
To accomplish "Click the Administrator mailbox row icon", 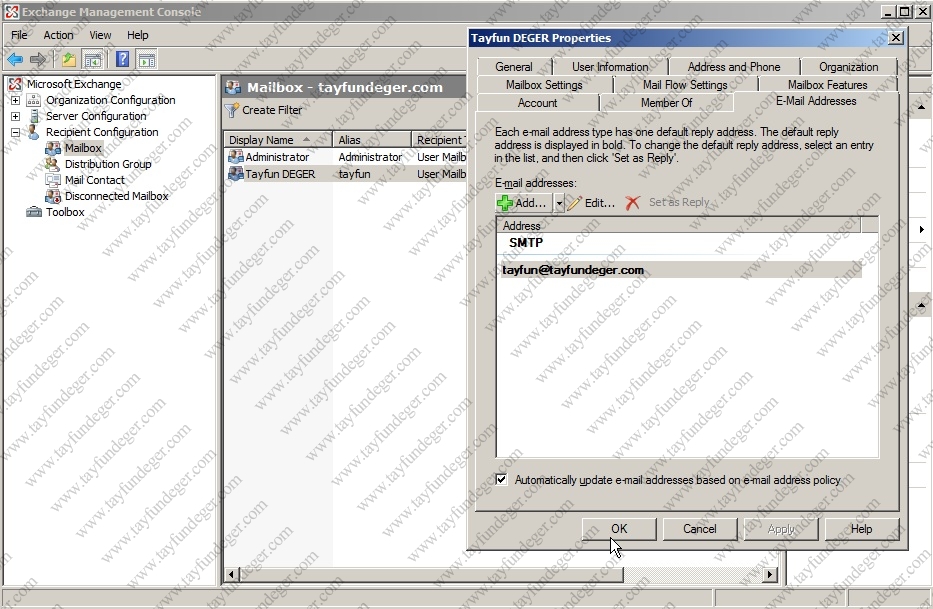I will pos(236,157).
